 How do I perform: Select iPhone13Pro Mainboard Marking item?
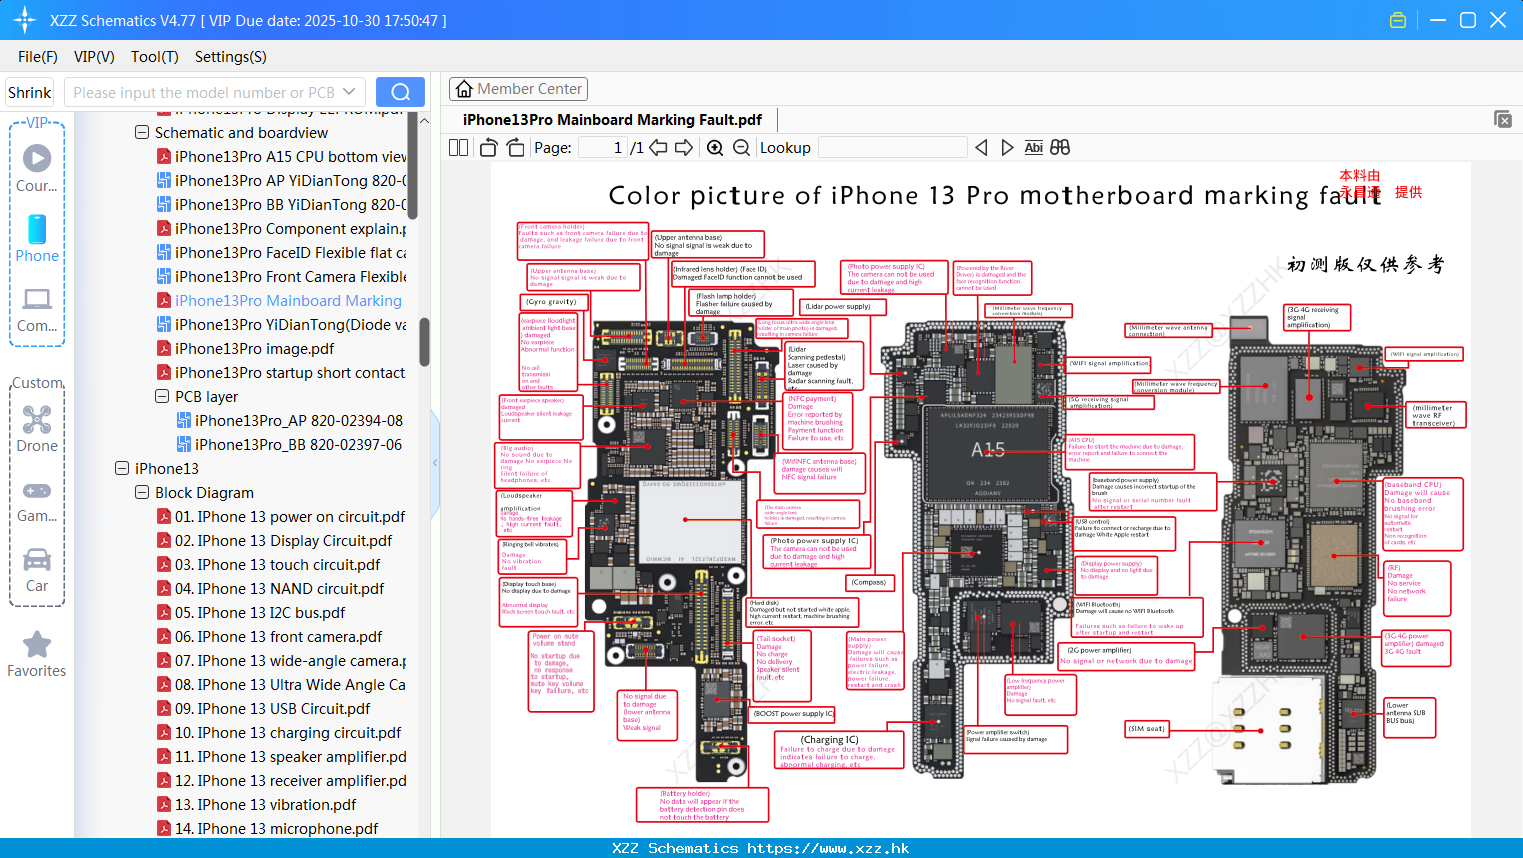pos(280,300)
